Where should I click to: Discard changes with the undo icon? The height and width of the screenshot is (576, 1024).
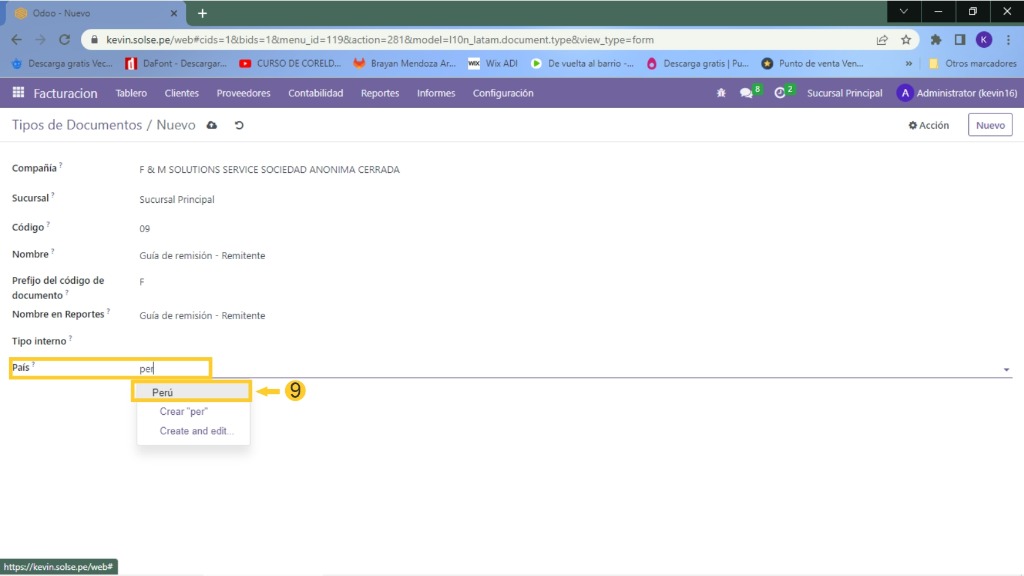(239, 126)
